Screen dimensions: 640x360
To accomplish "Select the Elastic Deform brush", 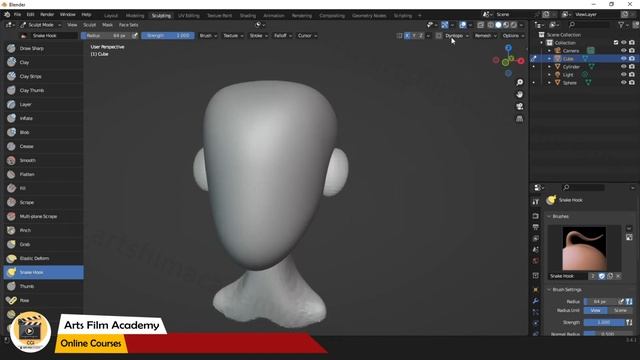I will point(43,258).
